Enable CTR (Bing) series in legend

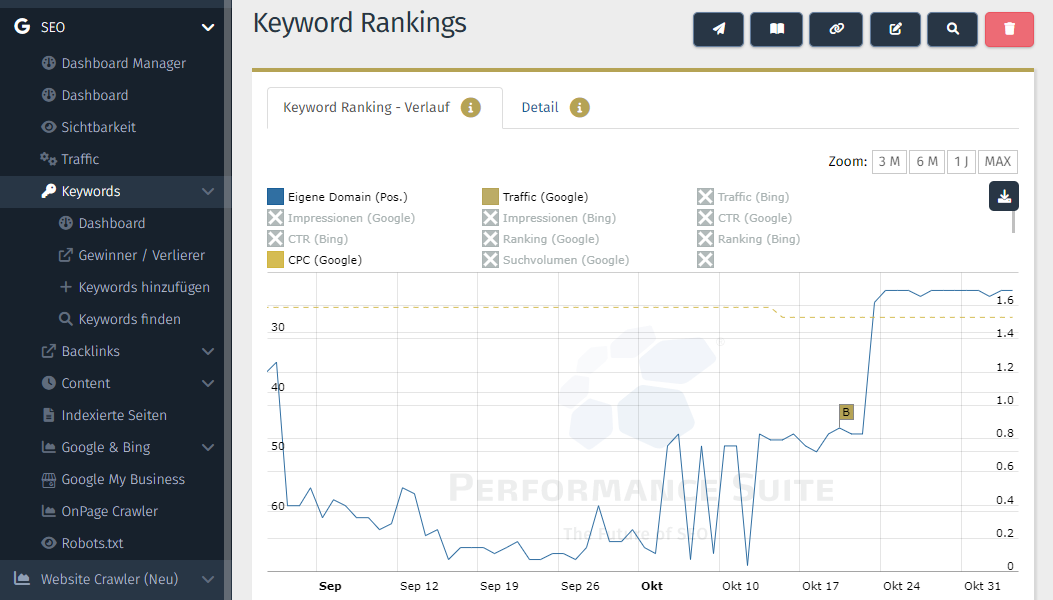coord(275,239)
